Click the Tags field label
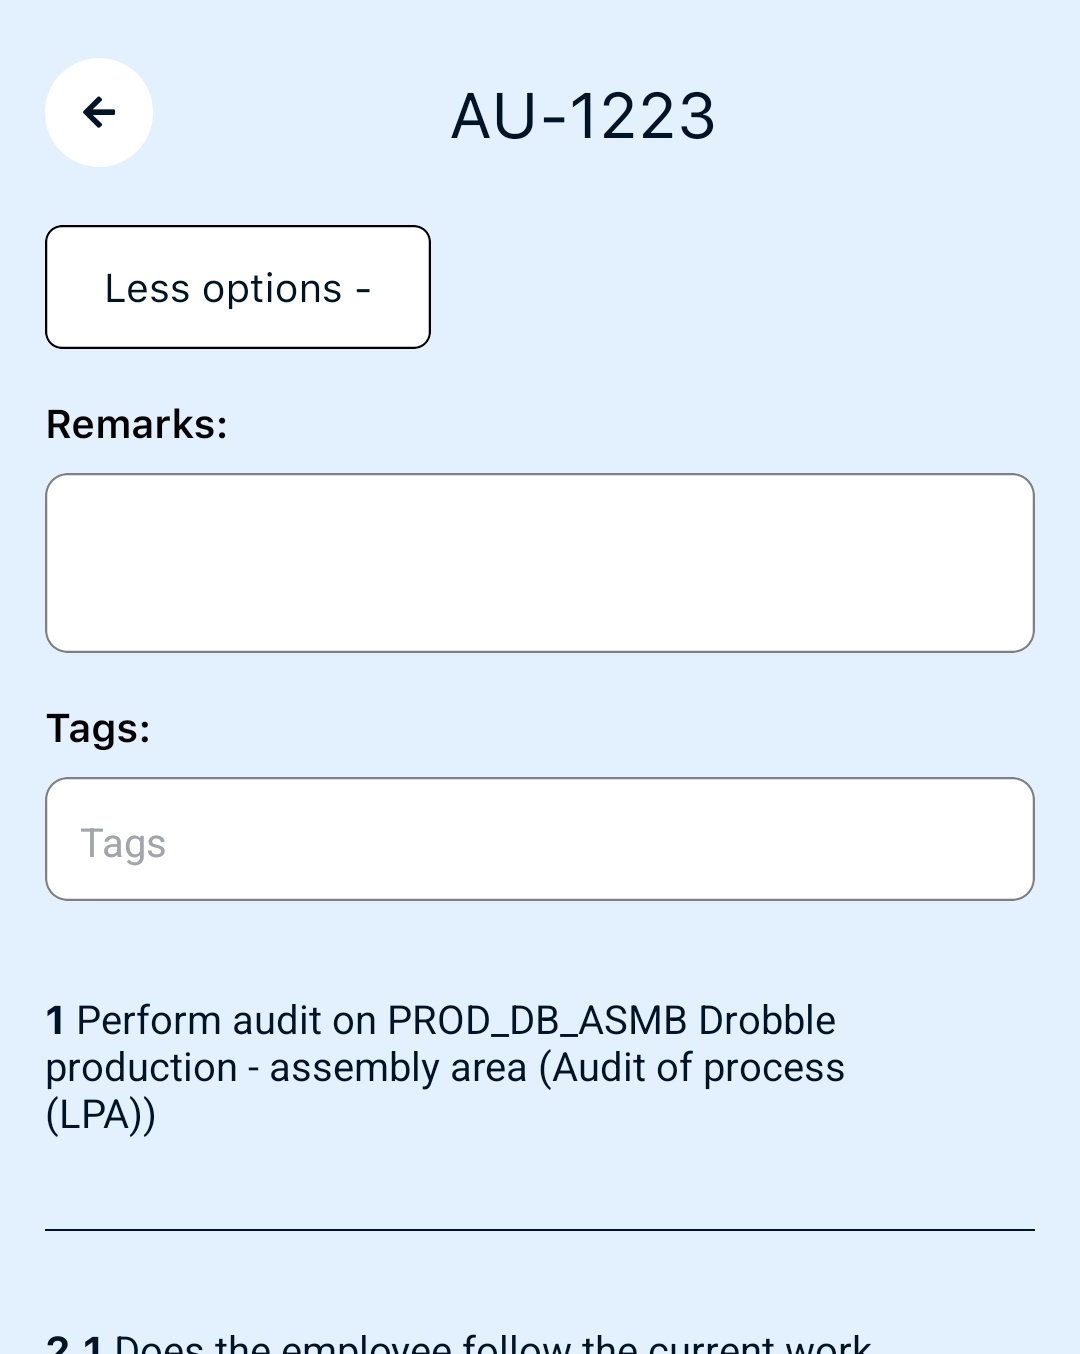 pos(98,729)
